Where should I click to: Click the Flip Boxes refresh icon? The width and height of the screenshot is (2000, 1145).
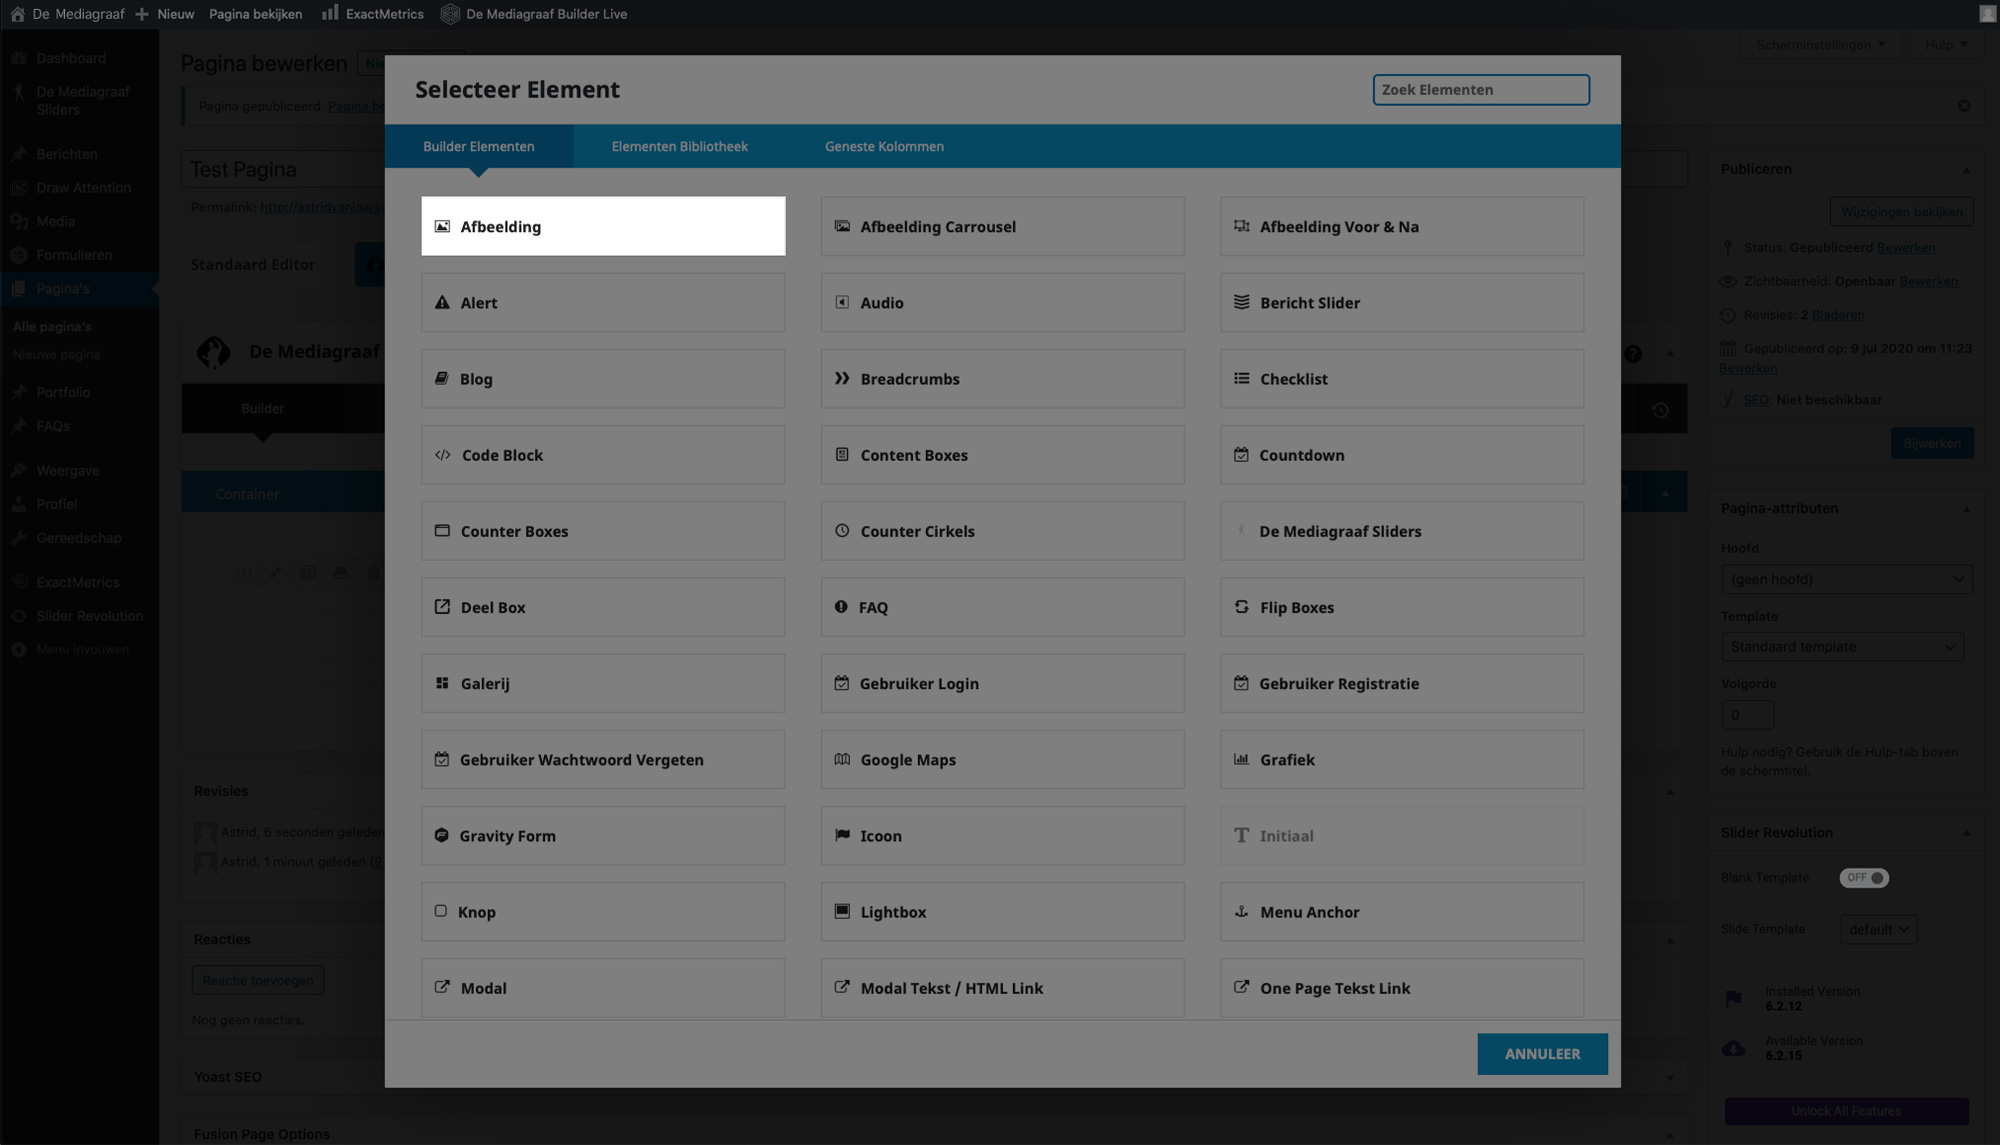pos(1241,607)
